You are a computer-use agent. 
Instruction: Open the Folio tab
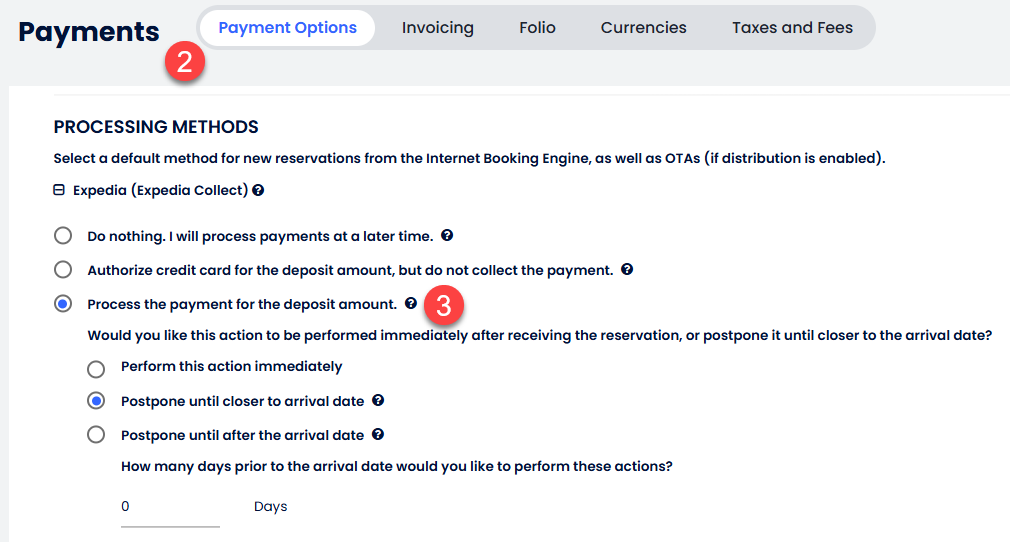(x=537, y=28)
